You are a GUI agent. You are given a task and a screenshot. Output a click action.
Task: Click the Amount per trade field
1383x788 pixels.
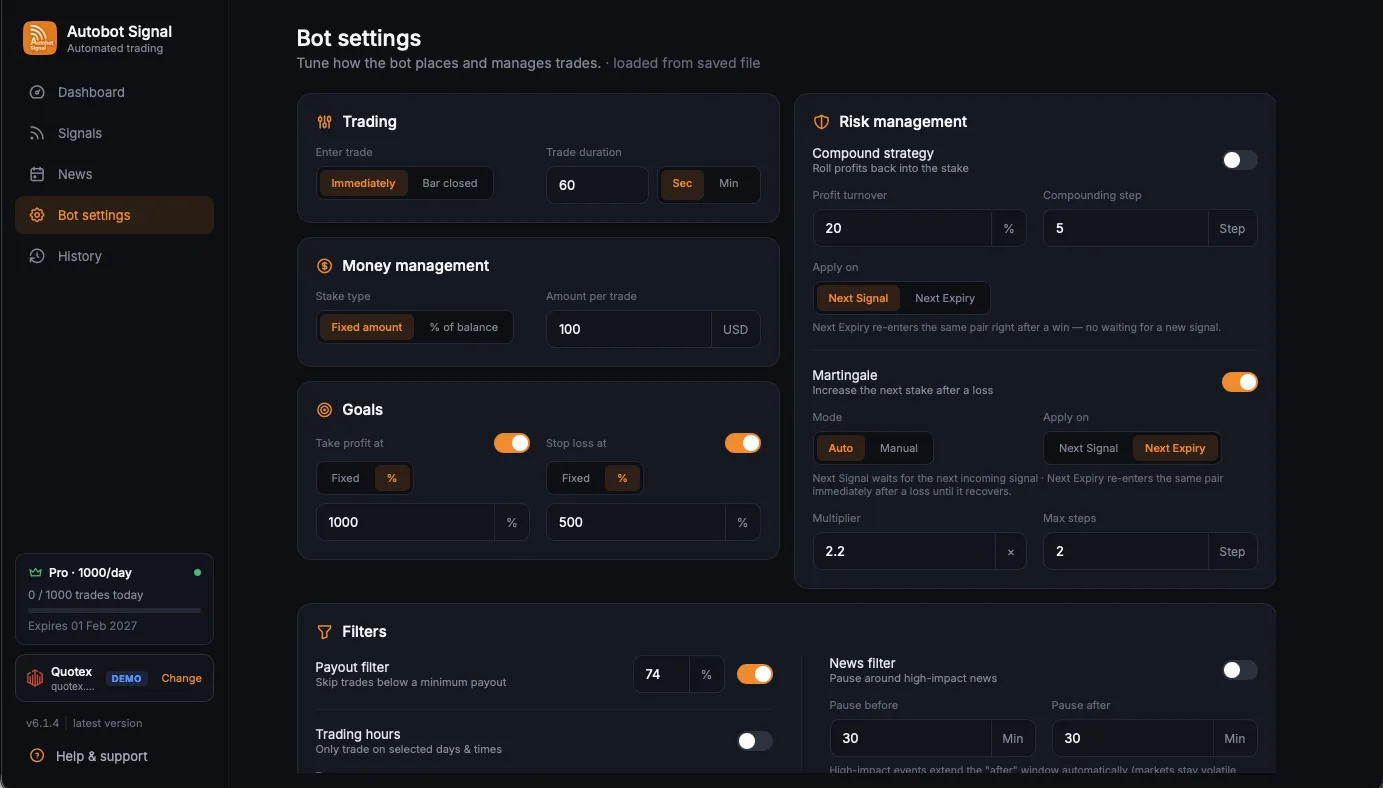[628, 329]
